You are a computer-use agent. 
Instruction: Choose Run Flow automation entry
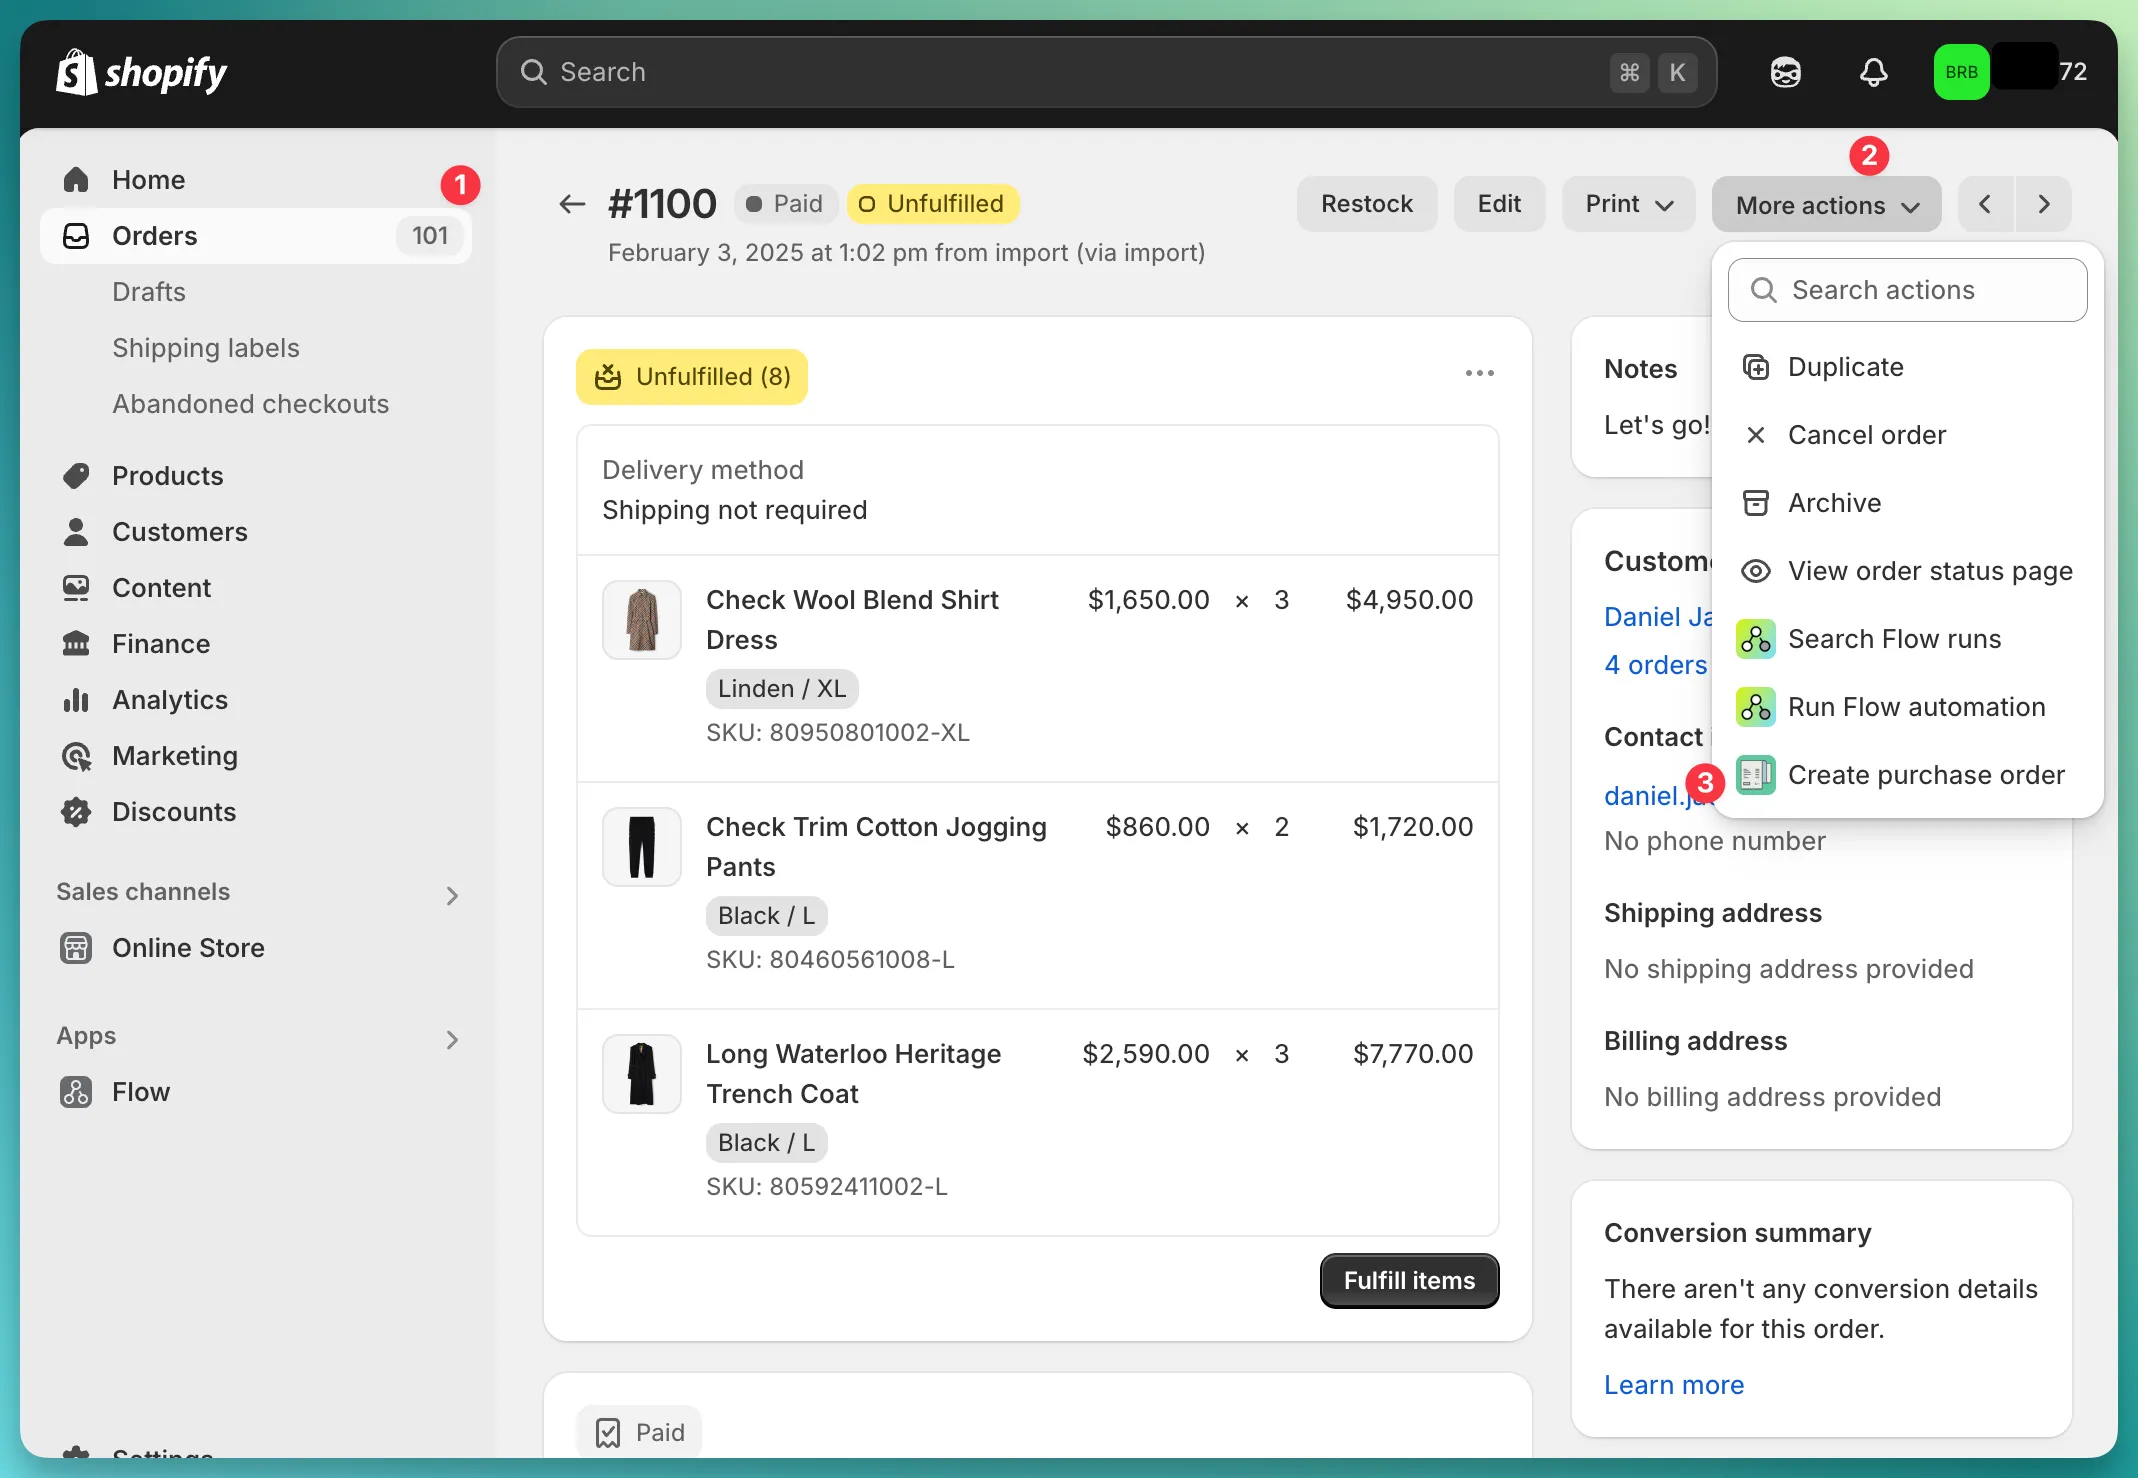[x=1907, y=707]
